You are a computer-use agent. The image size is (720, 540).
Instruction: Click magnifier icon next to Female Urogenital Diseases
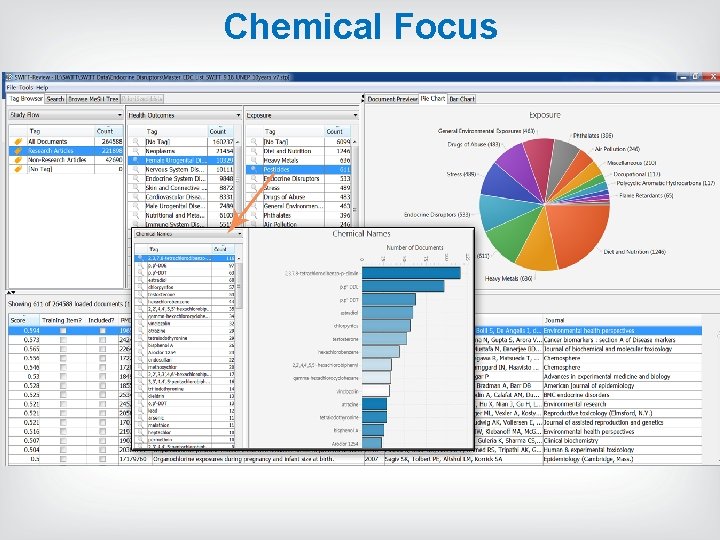coord(136,160)
